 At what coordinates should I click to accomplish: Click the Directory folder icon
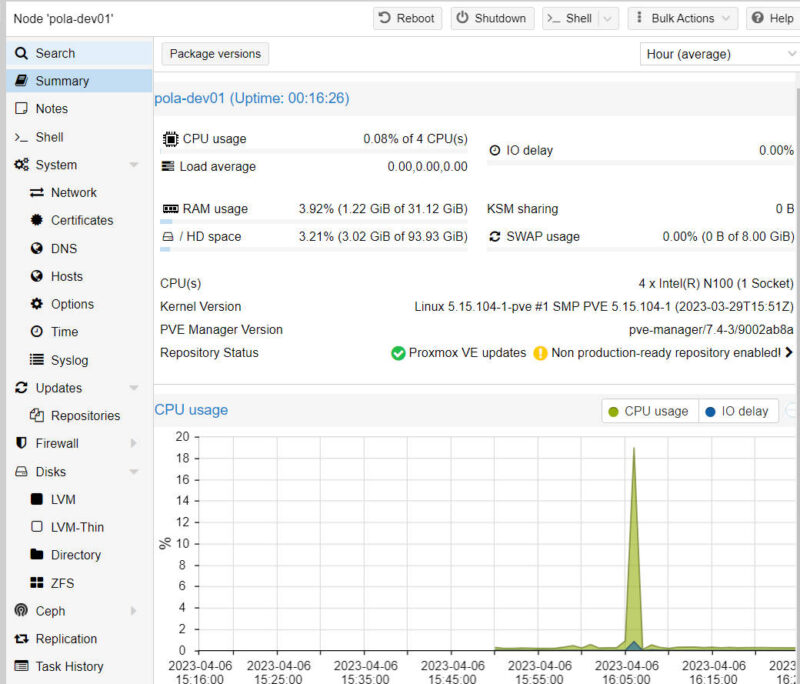pyautogui.click(x=37, y=554)
